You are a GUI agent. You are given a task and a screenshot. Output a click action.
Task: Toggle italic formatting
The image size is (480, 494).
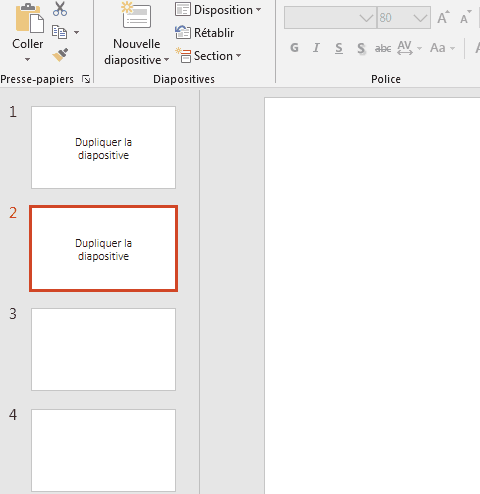tap(316, 48)
